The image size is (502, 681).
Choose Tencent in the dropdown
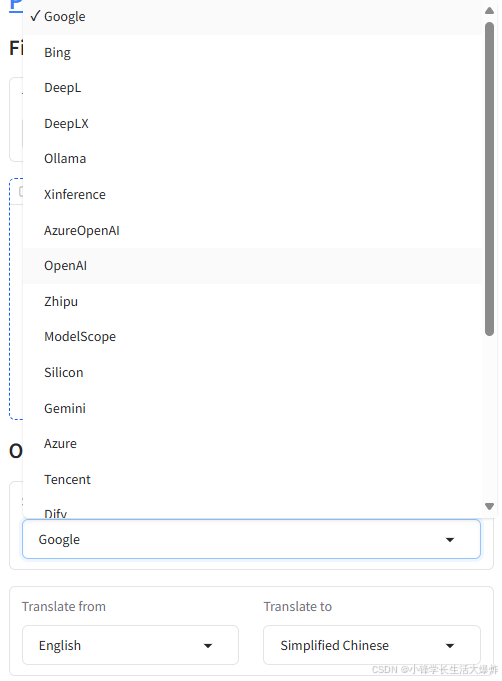pos(252,479)
